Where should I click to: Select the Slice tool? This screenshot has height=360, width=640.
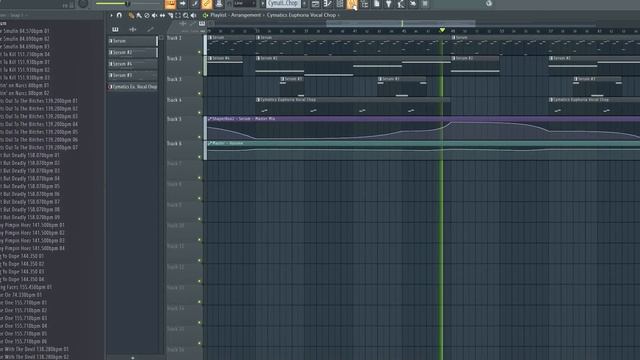pos(170,16)
